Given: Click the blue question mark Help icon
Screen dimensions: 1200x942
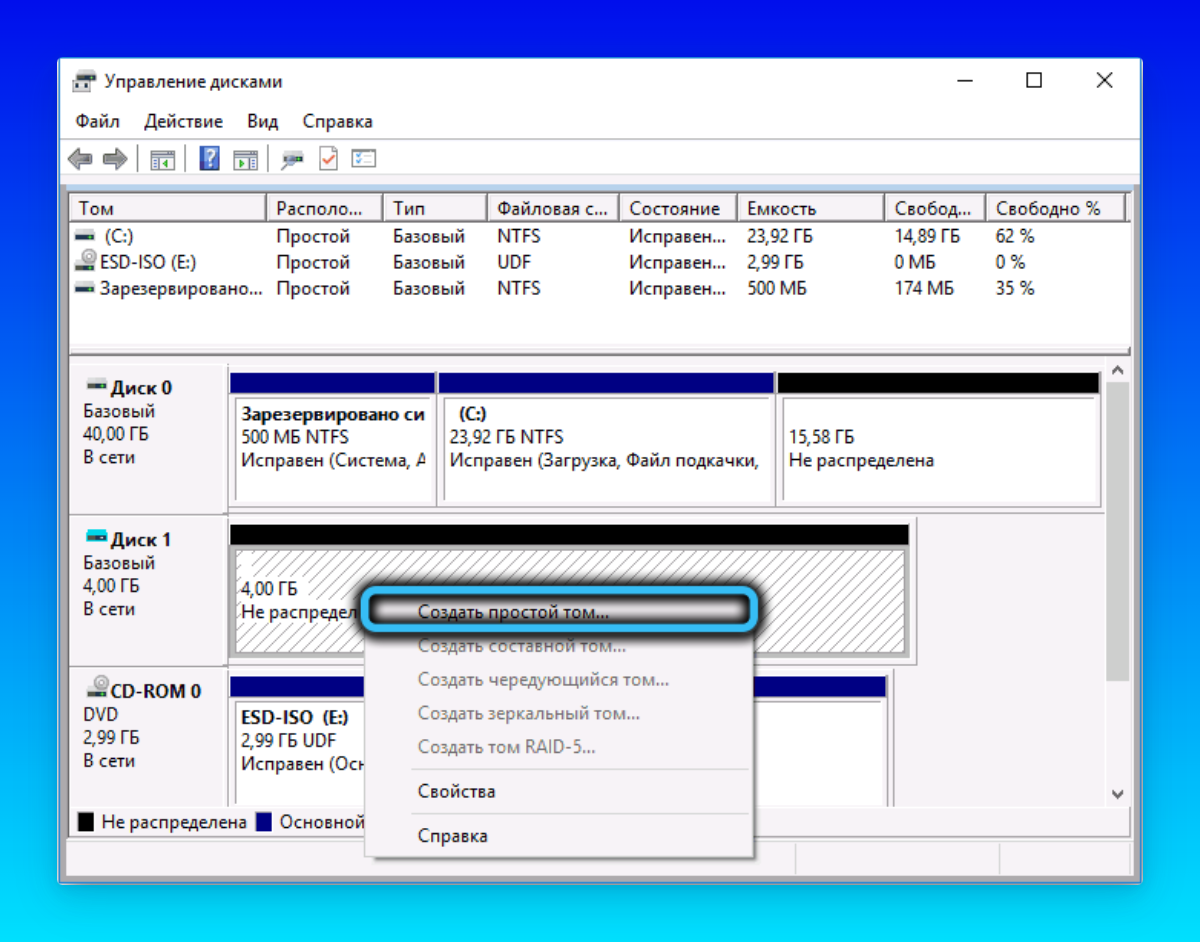Looking at the screenshot, I should [x=209, y=159].
